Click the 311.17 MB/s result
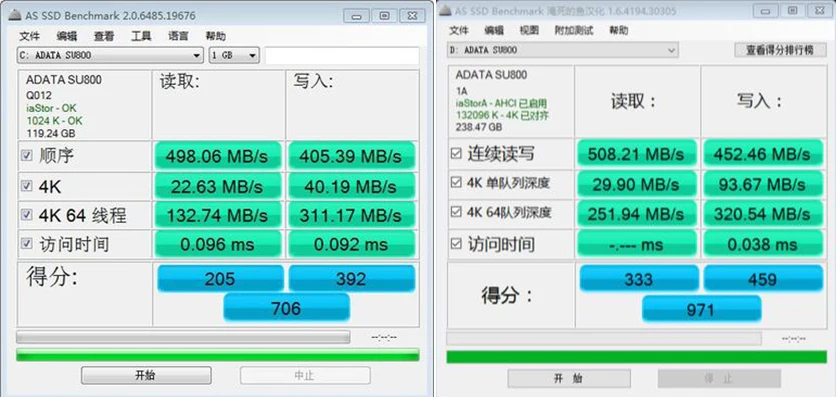This screenshot has height=397, width=836. coord(351,215)
